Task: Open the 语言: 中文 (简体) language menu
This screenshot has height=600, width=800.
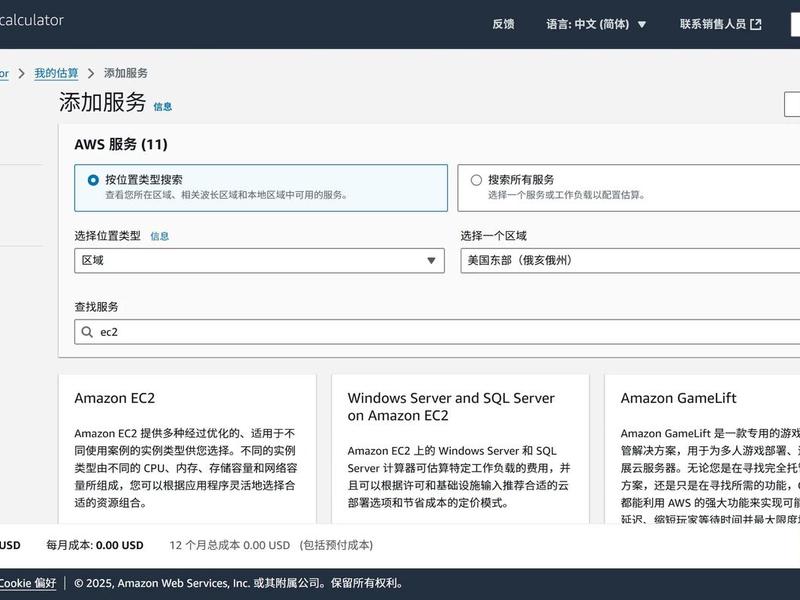Action: [x=596, y=24]
